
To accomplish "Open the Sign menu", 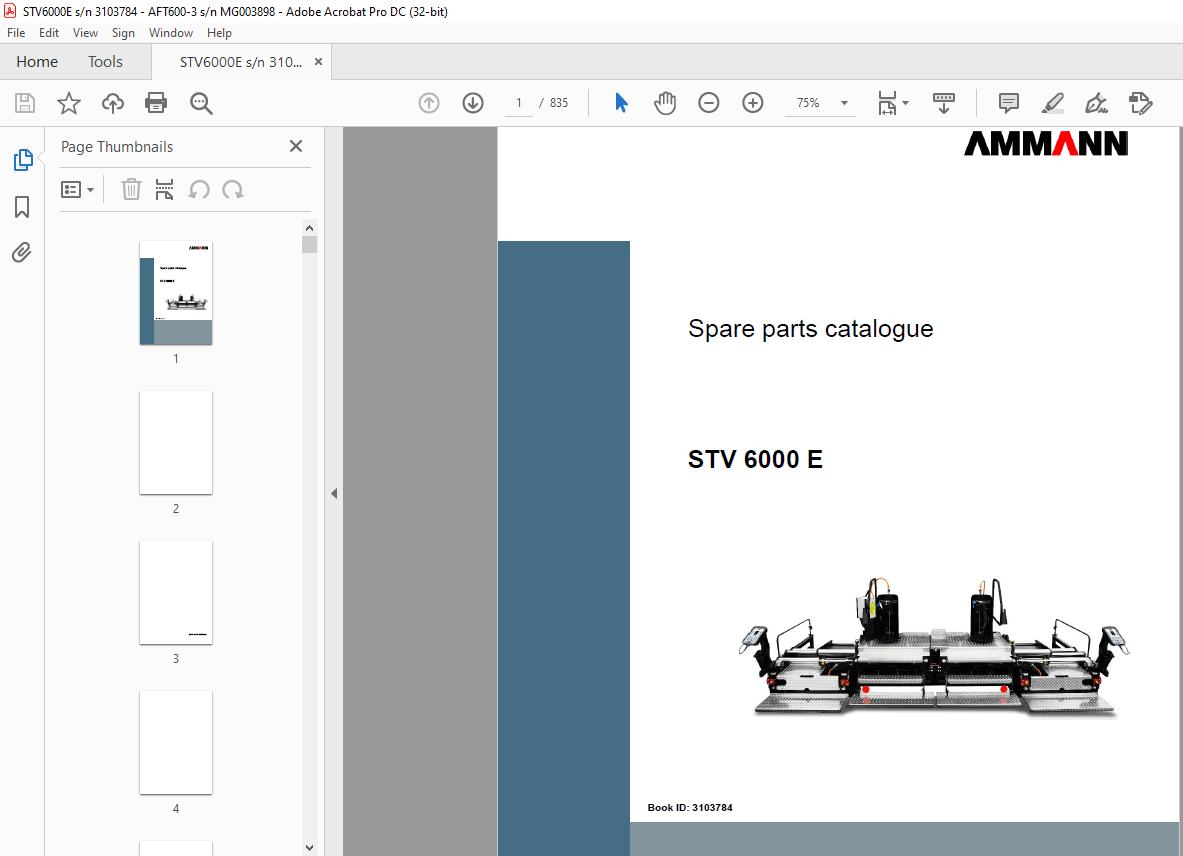I will coord(123,32).
